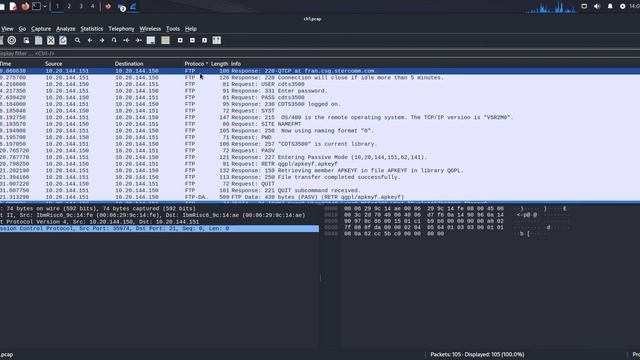Reset text to normal size
This screenshot has width=640, height=360.
[204, 40]
